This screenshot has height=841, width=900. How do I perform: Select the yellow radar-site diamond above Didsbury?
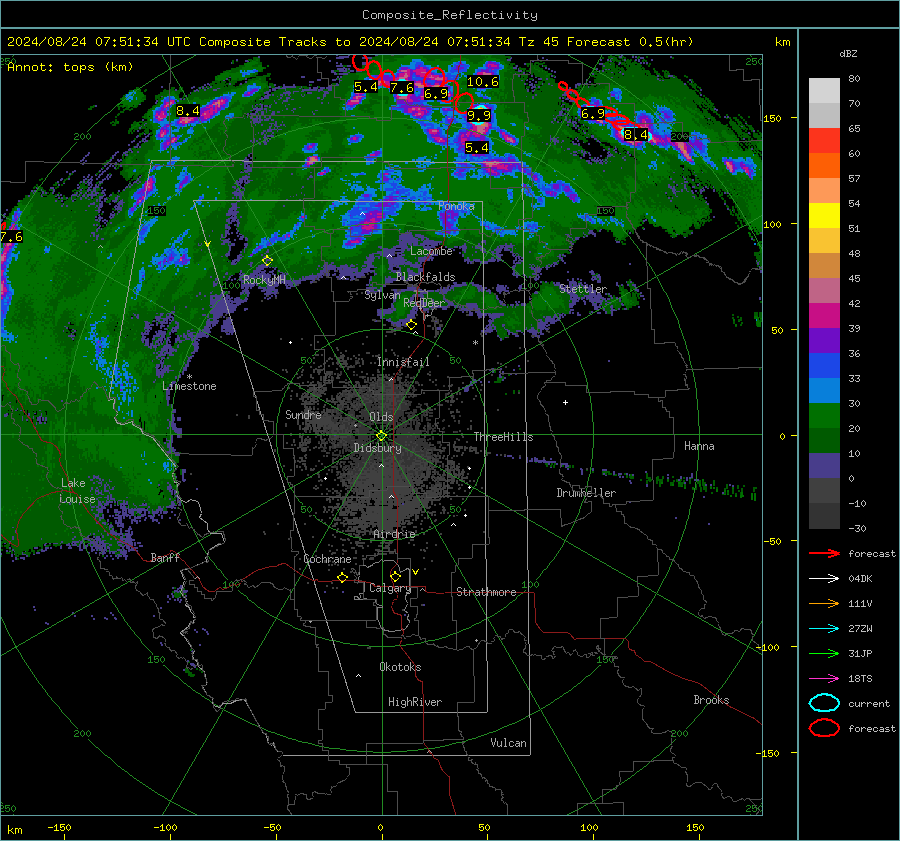[x=381, y=435]
